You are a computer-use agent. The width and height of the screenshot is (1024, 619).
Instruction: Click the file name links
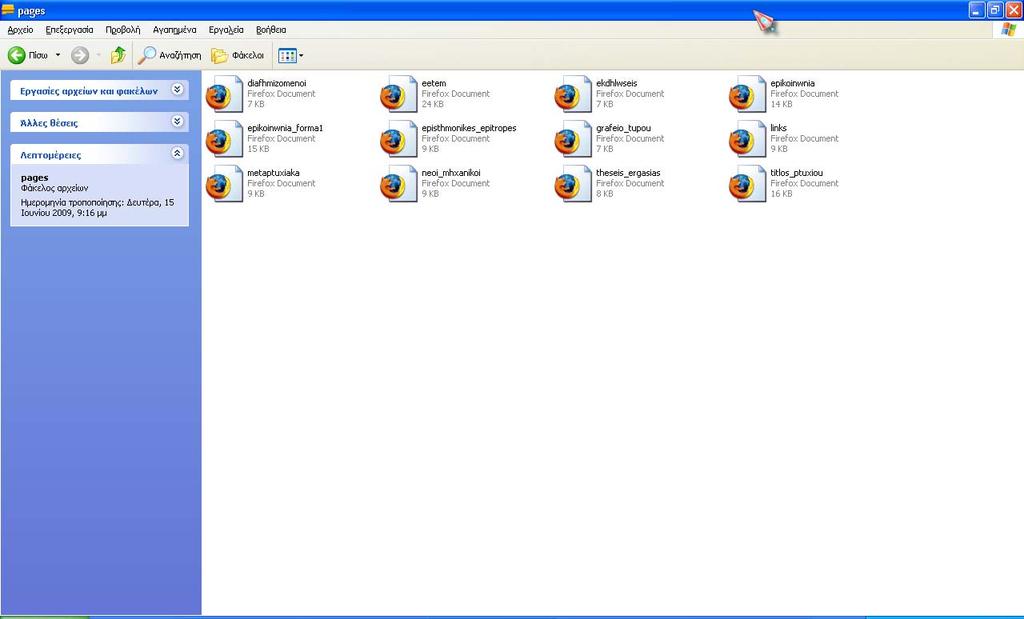[778, 128]
